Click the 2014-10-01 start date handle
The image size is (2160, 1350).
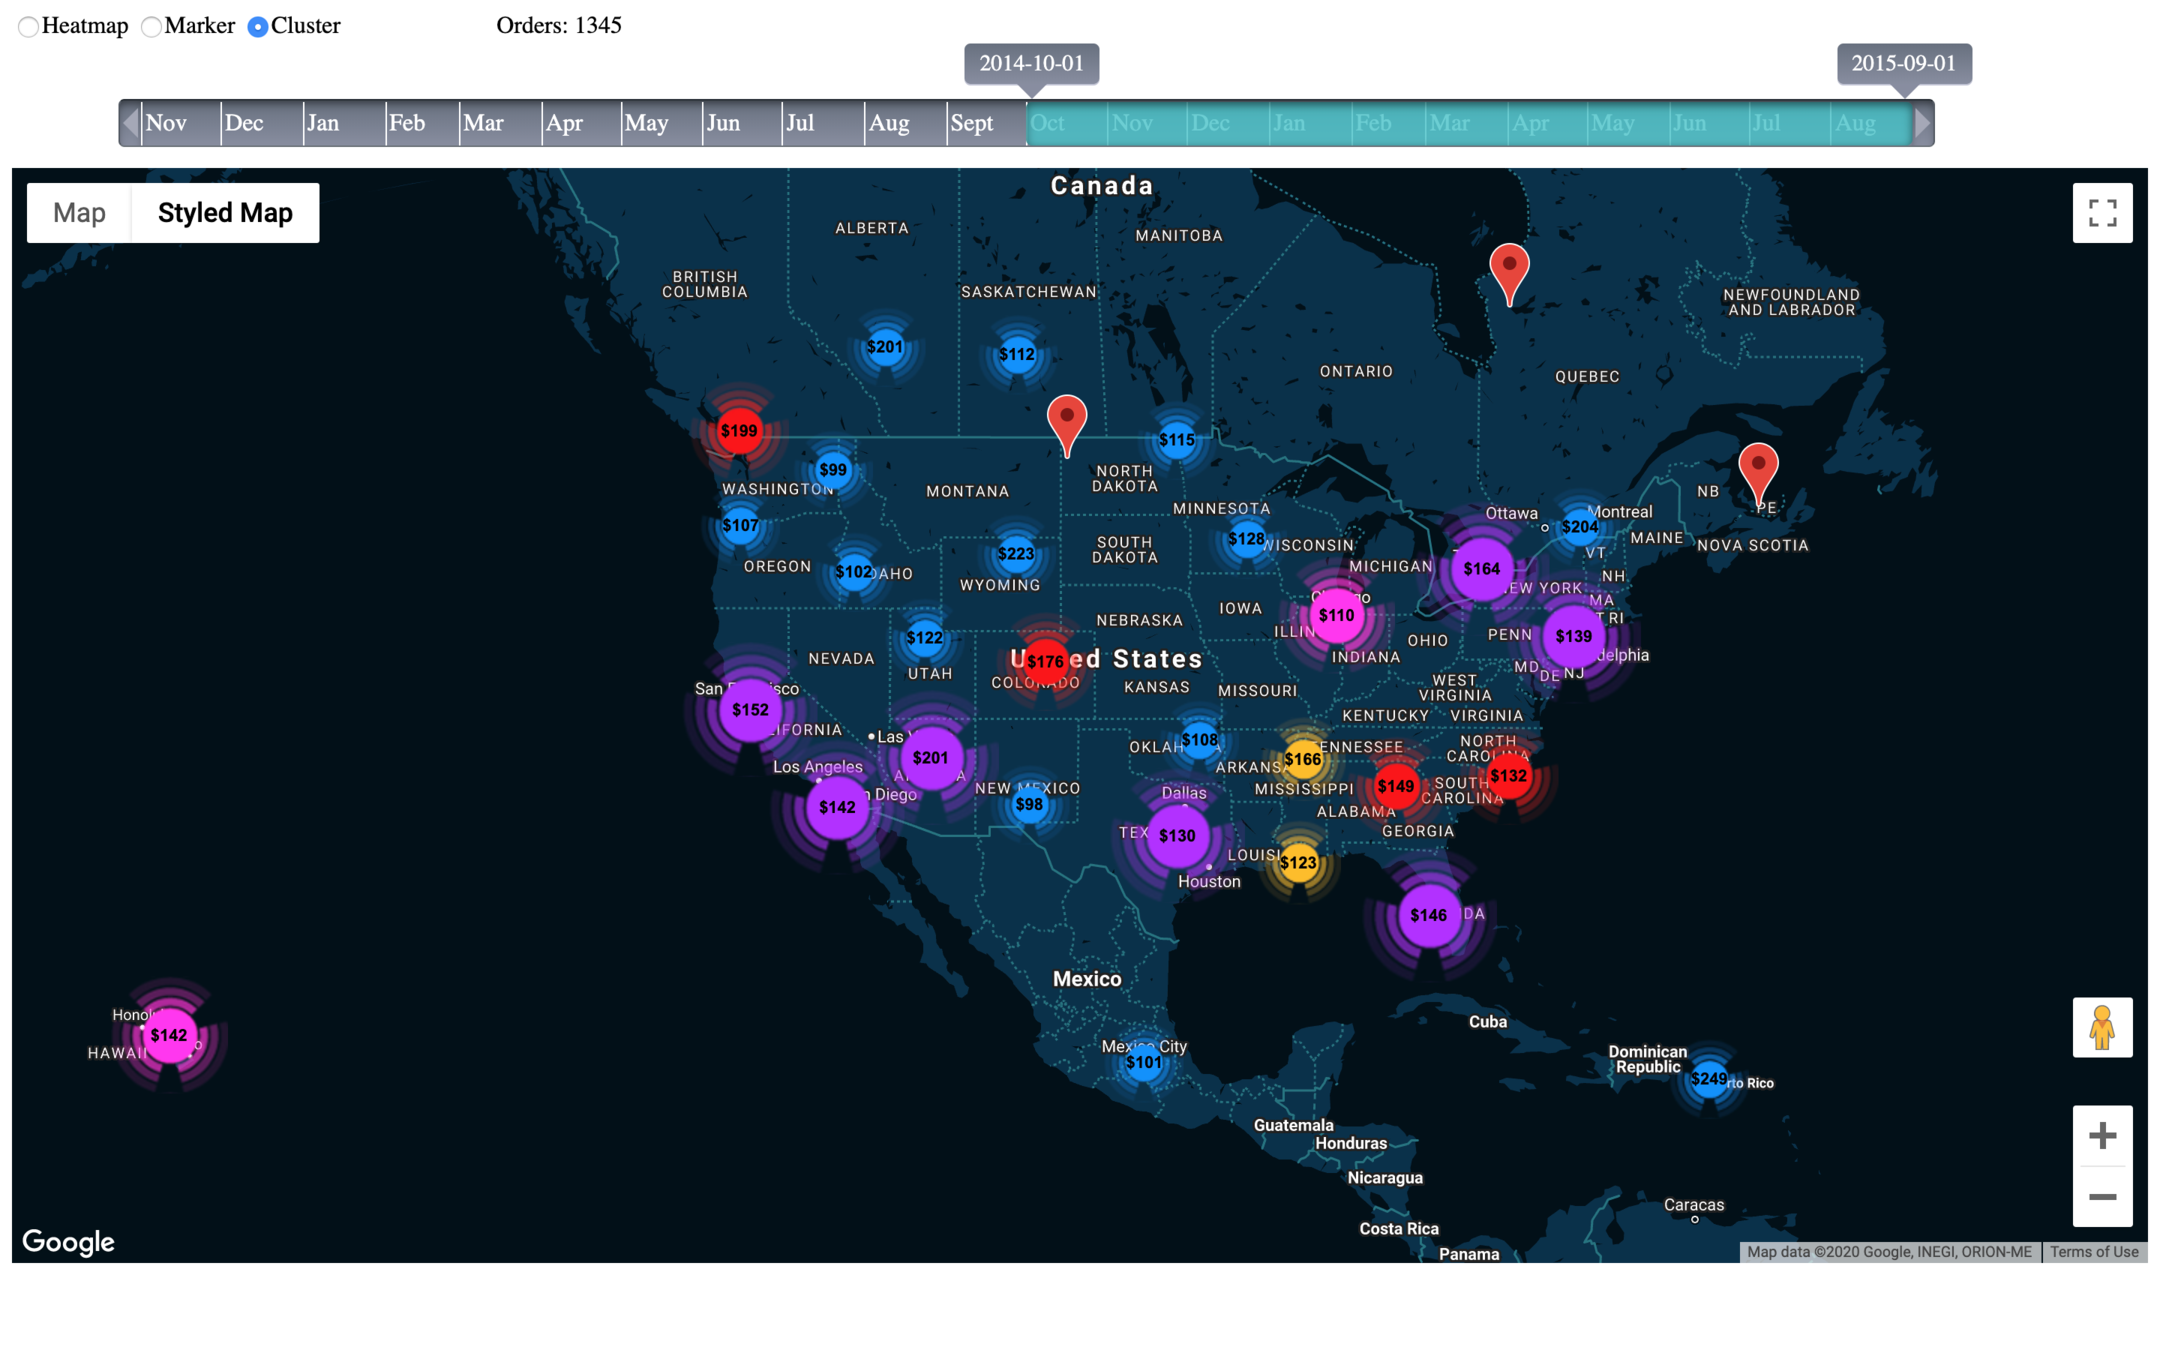(x=1031, y=64)
